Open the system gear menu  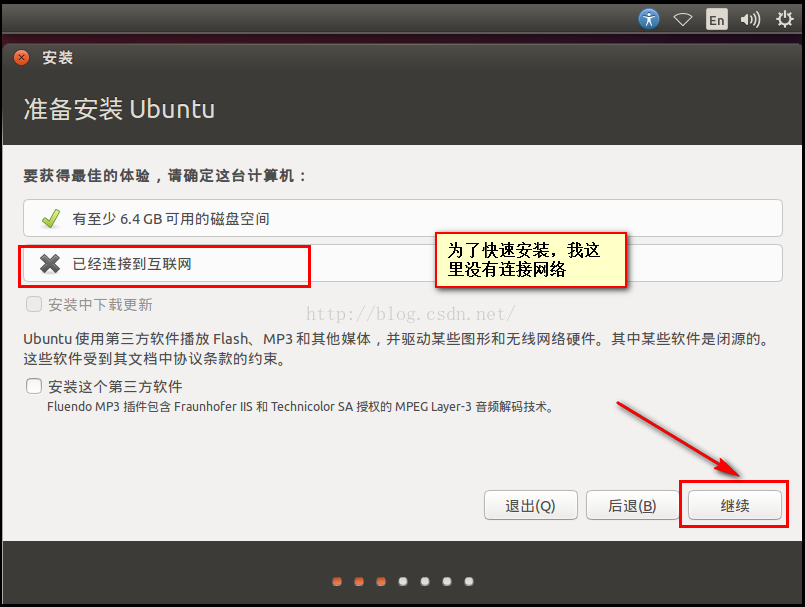pyautogui.click(x=784, y=20)
